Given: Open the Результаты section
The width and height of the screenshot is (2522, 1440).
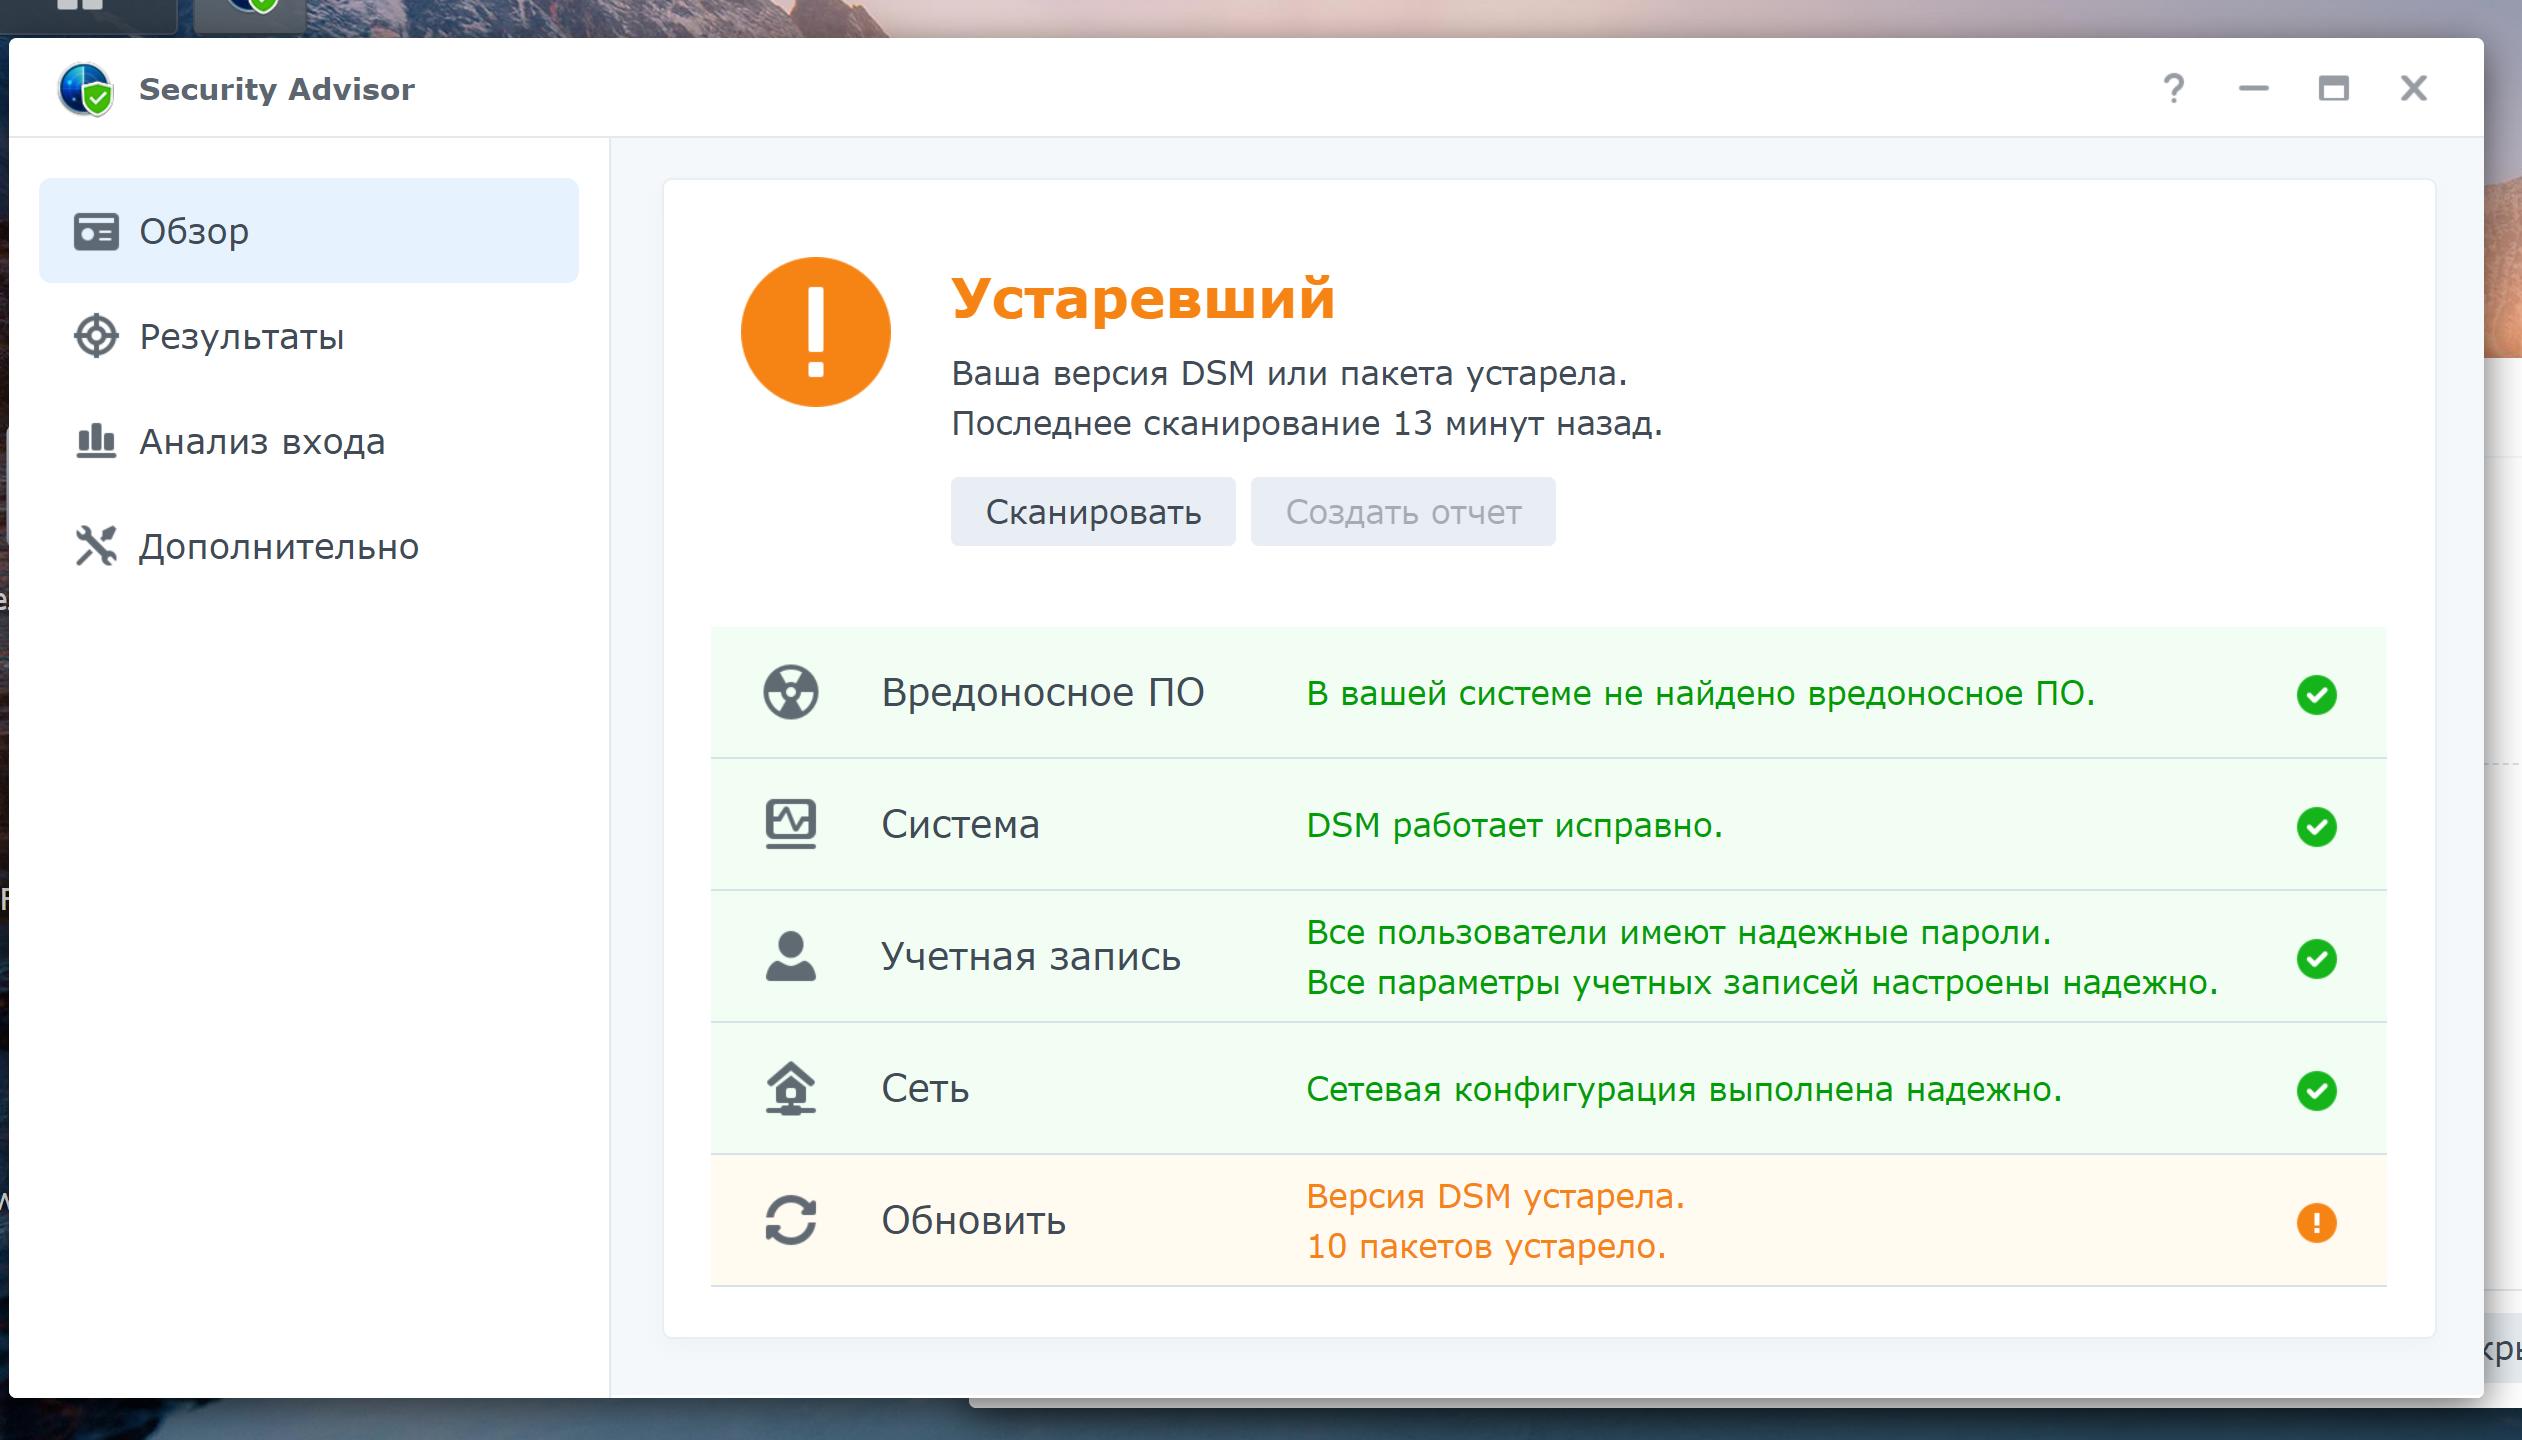Looking at the screenshot, I should click(242, 337).
